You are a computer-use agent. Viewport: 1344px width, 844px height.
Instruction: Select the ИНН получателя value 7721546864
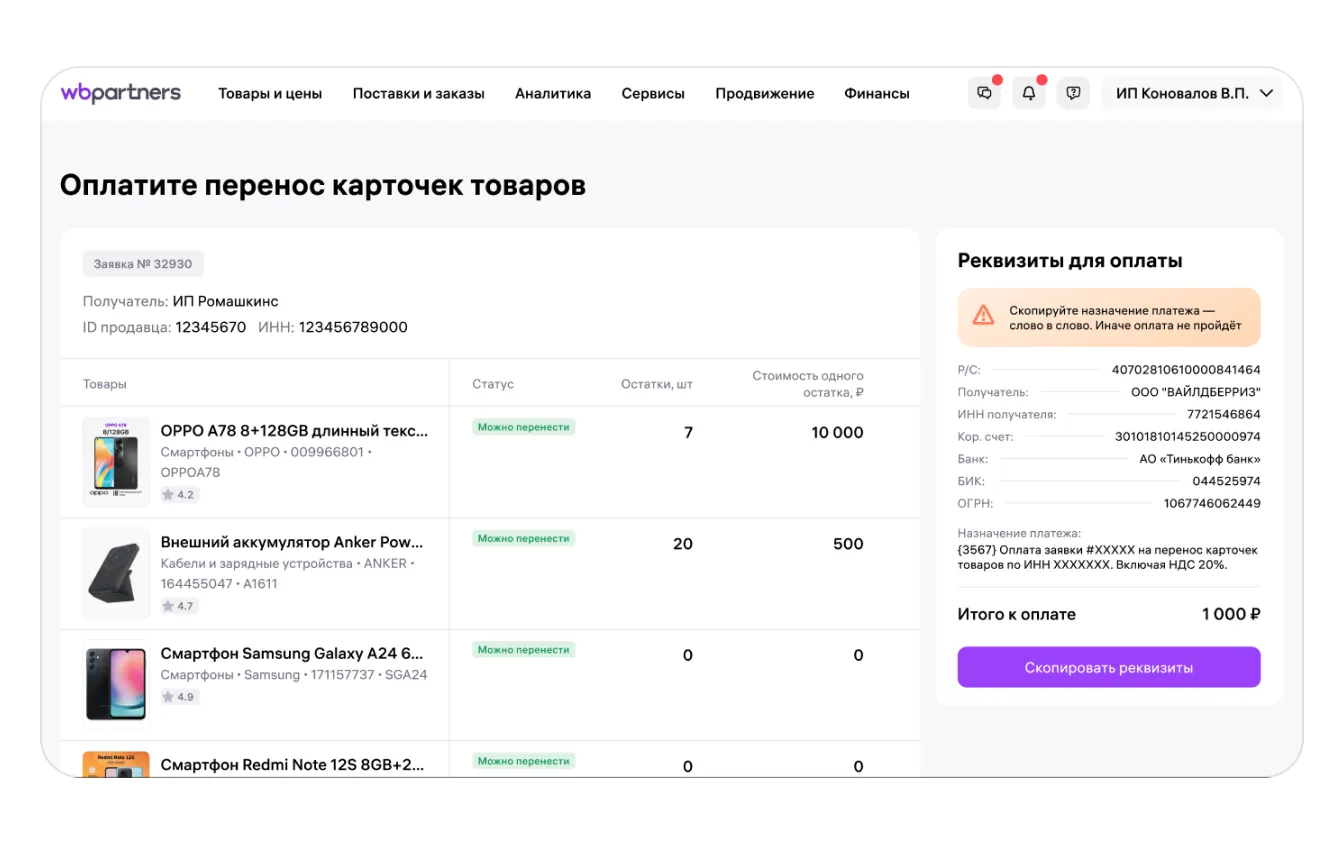click(1224, 414)
